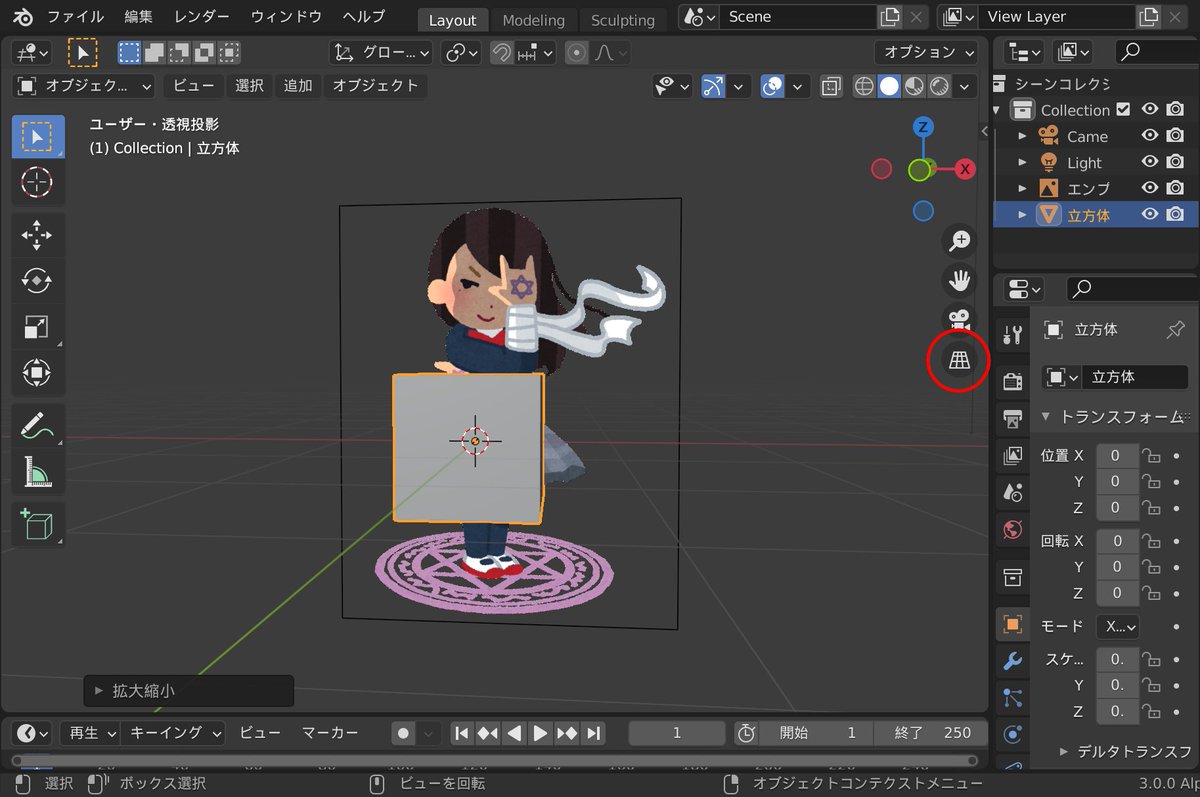This screenshot has height=797, width=1200.
Task: Open the Physics properties tab
Action: click(1013, 735)
